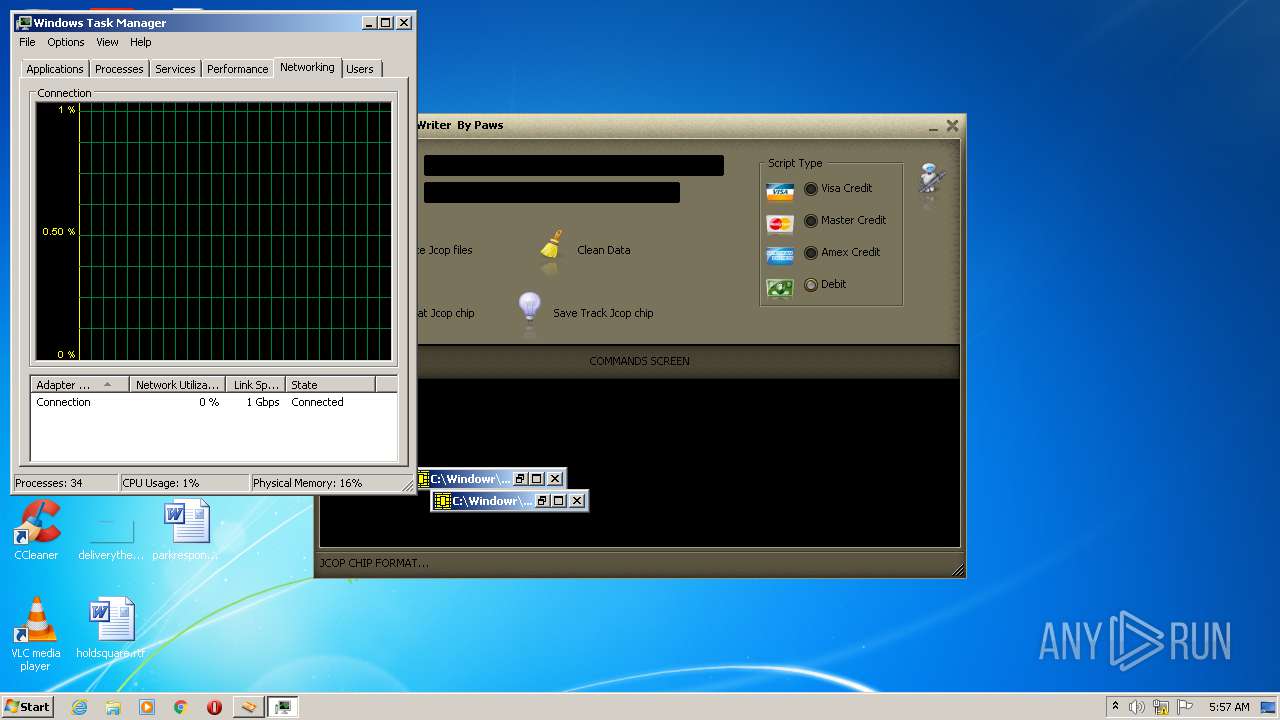Image resolution: width=1280 pixels, height=720 pixels.
Task: Switch to the Users tab
Action: coord(360,69)
